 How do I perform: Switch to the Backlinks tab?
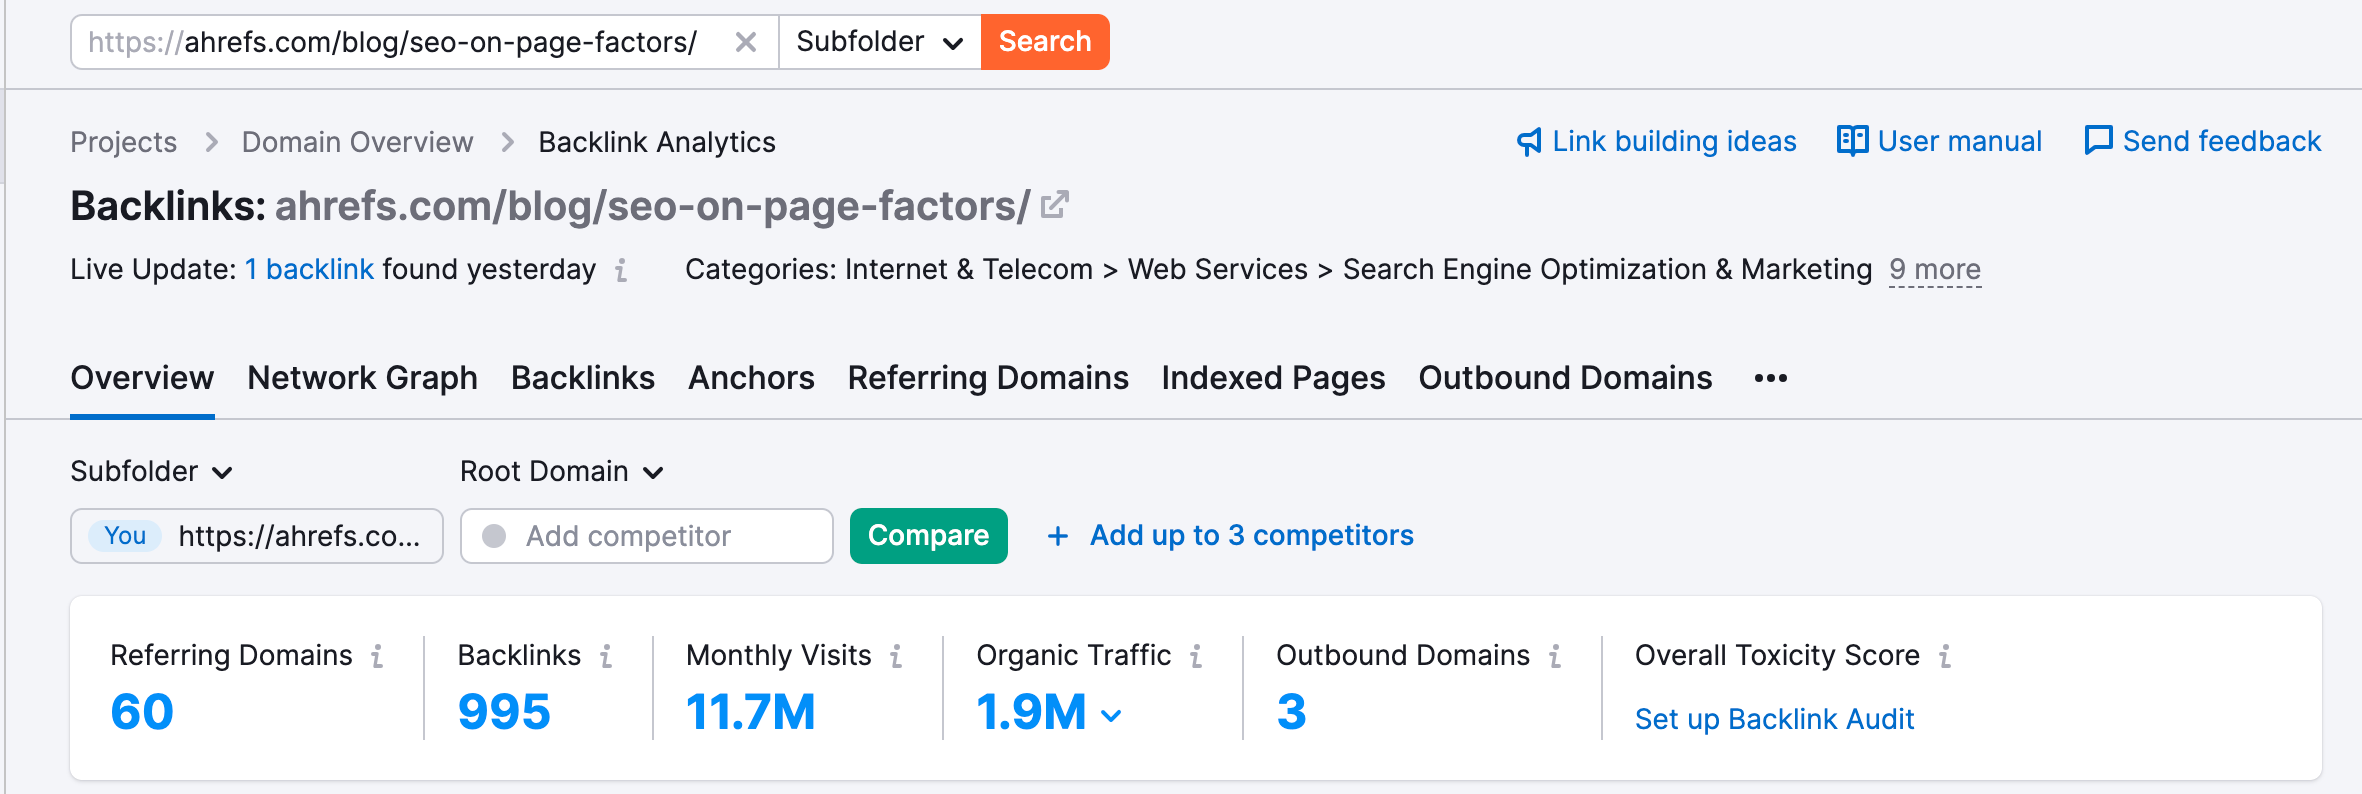tap(583, 378)
